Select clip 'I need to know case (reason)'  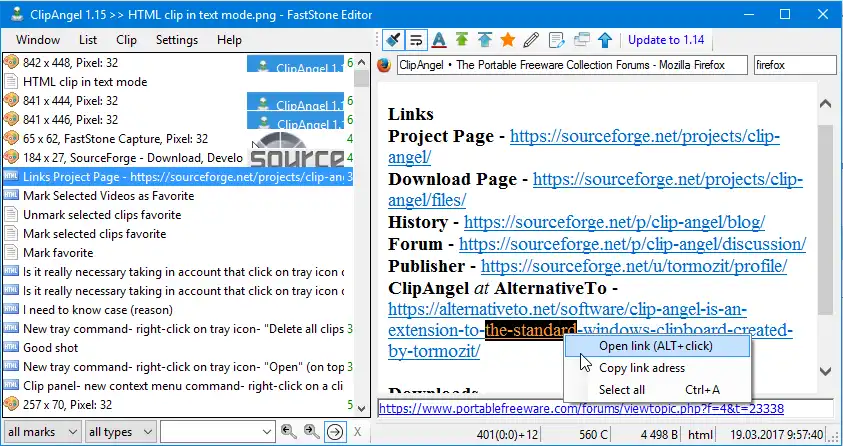178,310
